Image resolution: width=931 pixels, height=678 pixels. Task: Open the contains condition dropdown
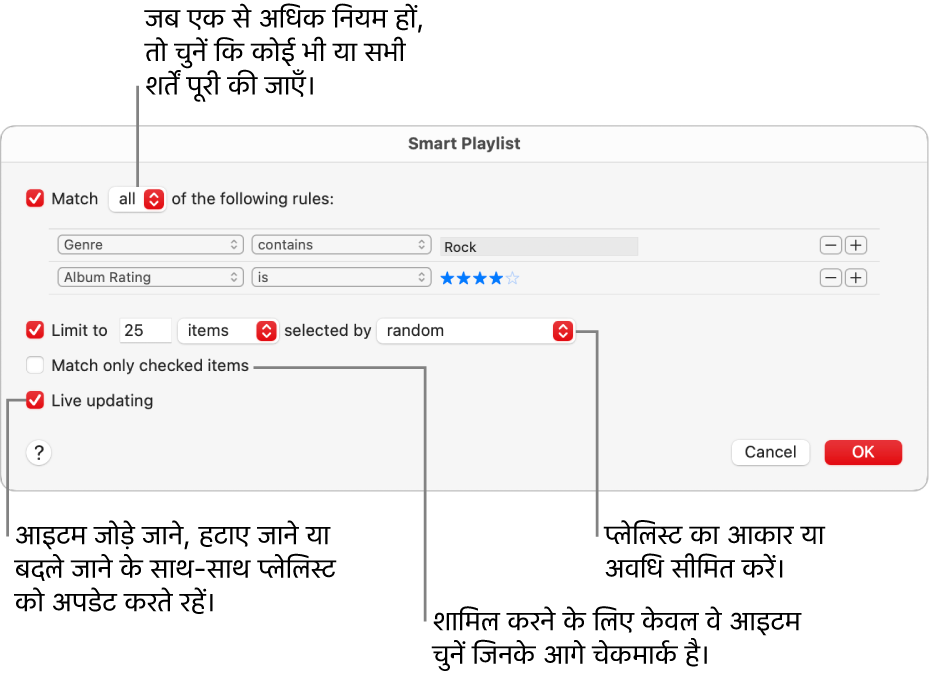[341, 245]
